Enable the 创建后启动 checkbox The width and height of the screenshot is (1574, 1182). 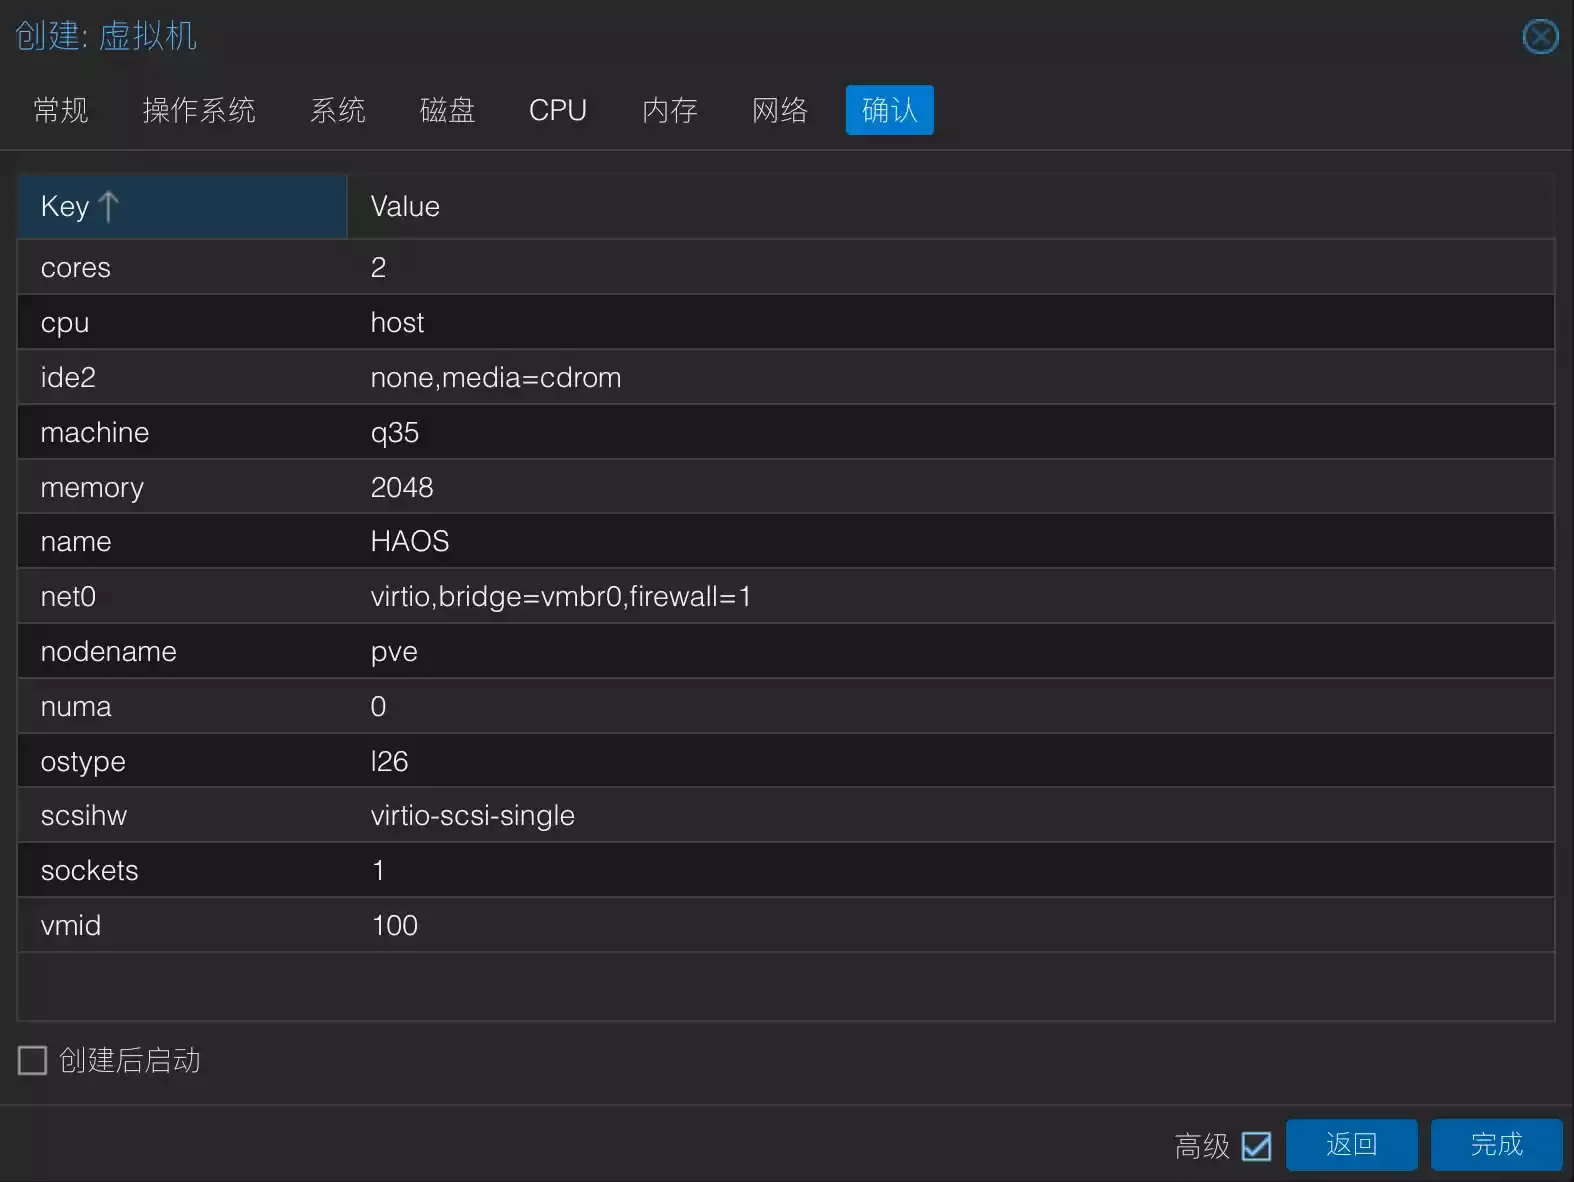(x=33, y=1060)
